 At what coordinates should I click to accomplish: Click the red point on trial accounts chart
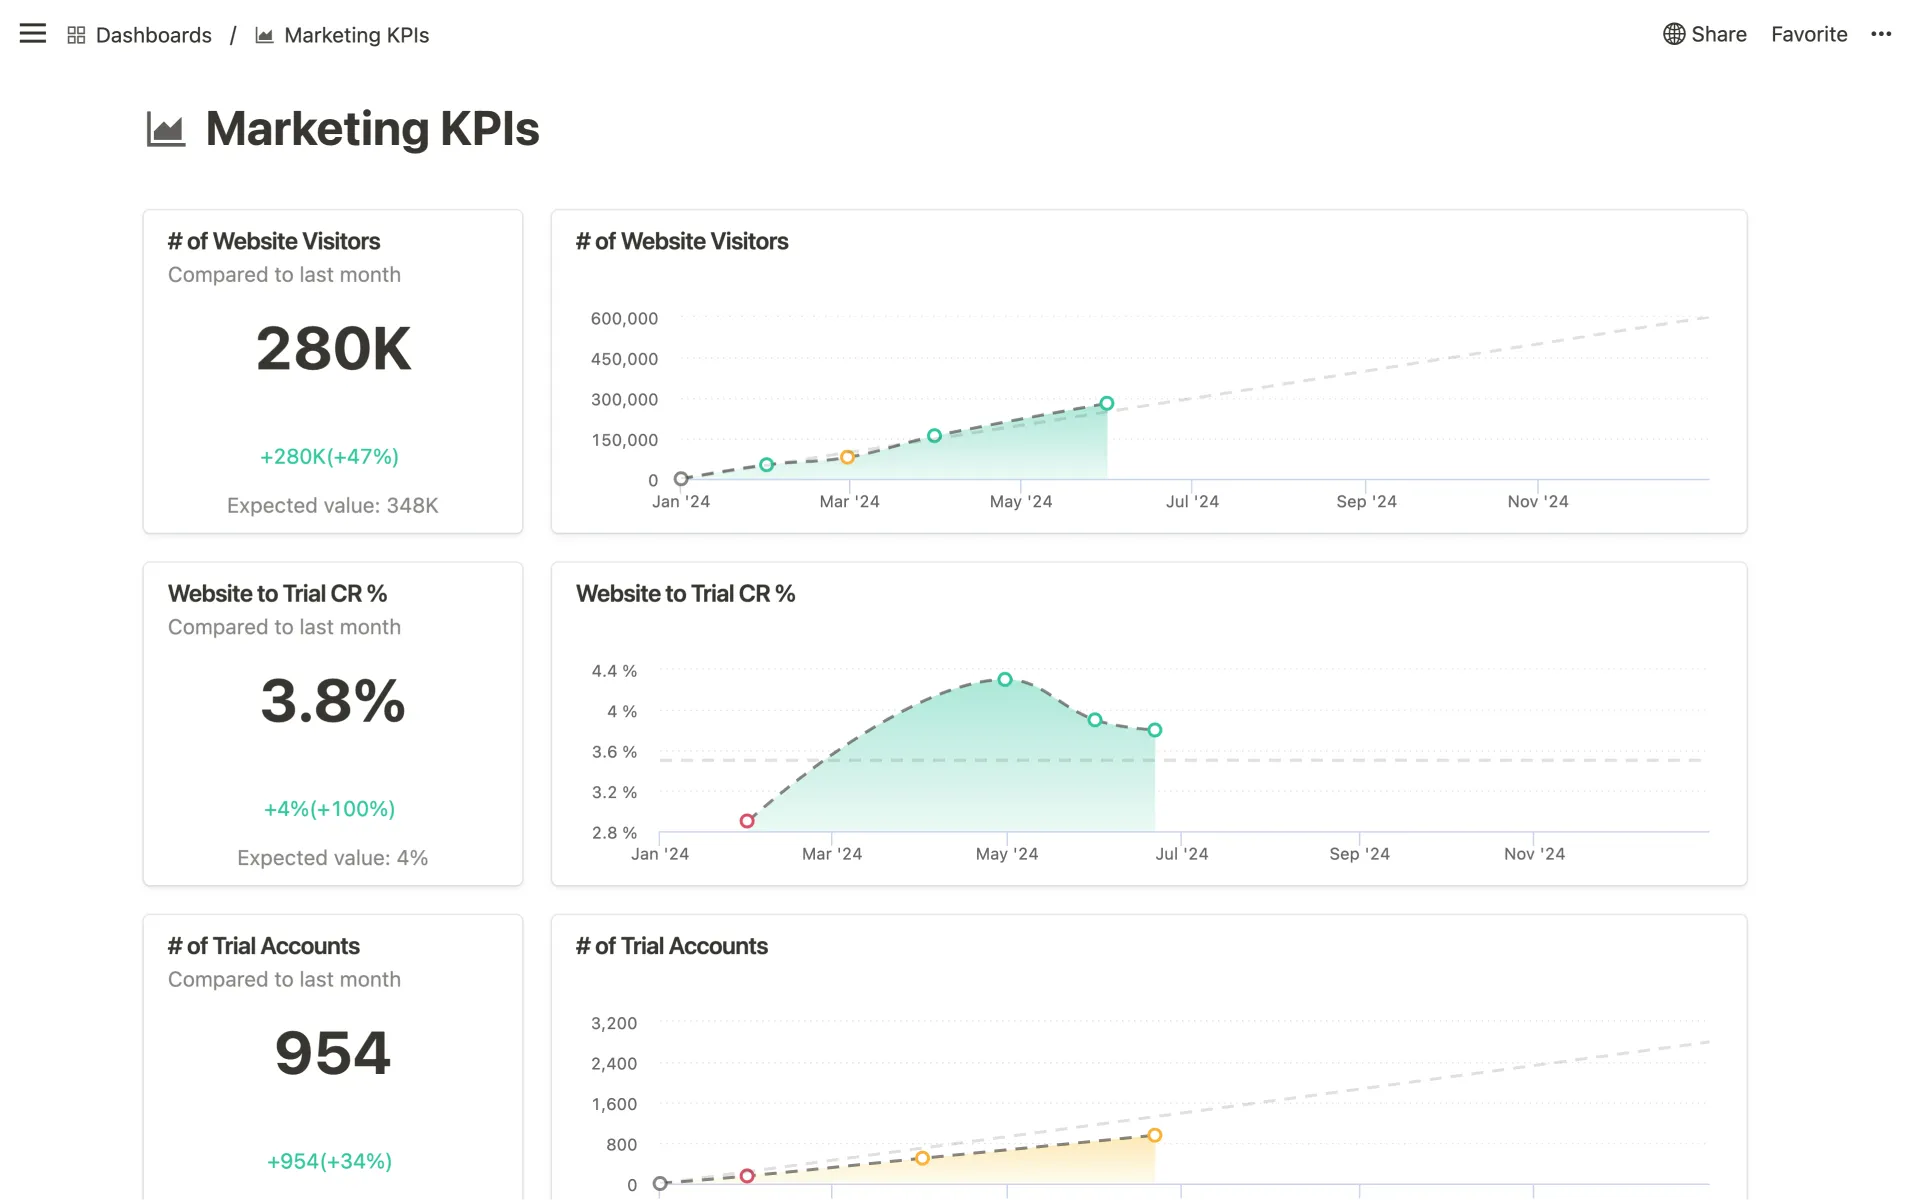[x=747, y=1176]
